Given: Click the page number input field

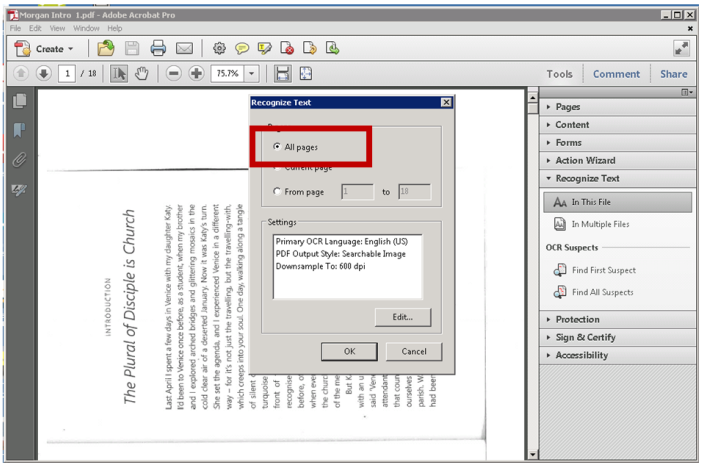Looking at the screenshot, I should 68,74.
